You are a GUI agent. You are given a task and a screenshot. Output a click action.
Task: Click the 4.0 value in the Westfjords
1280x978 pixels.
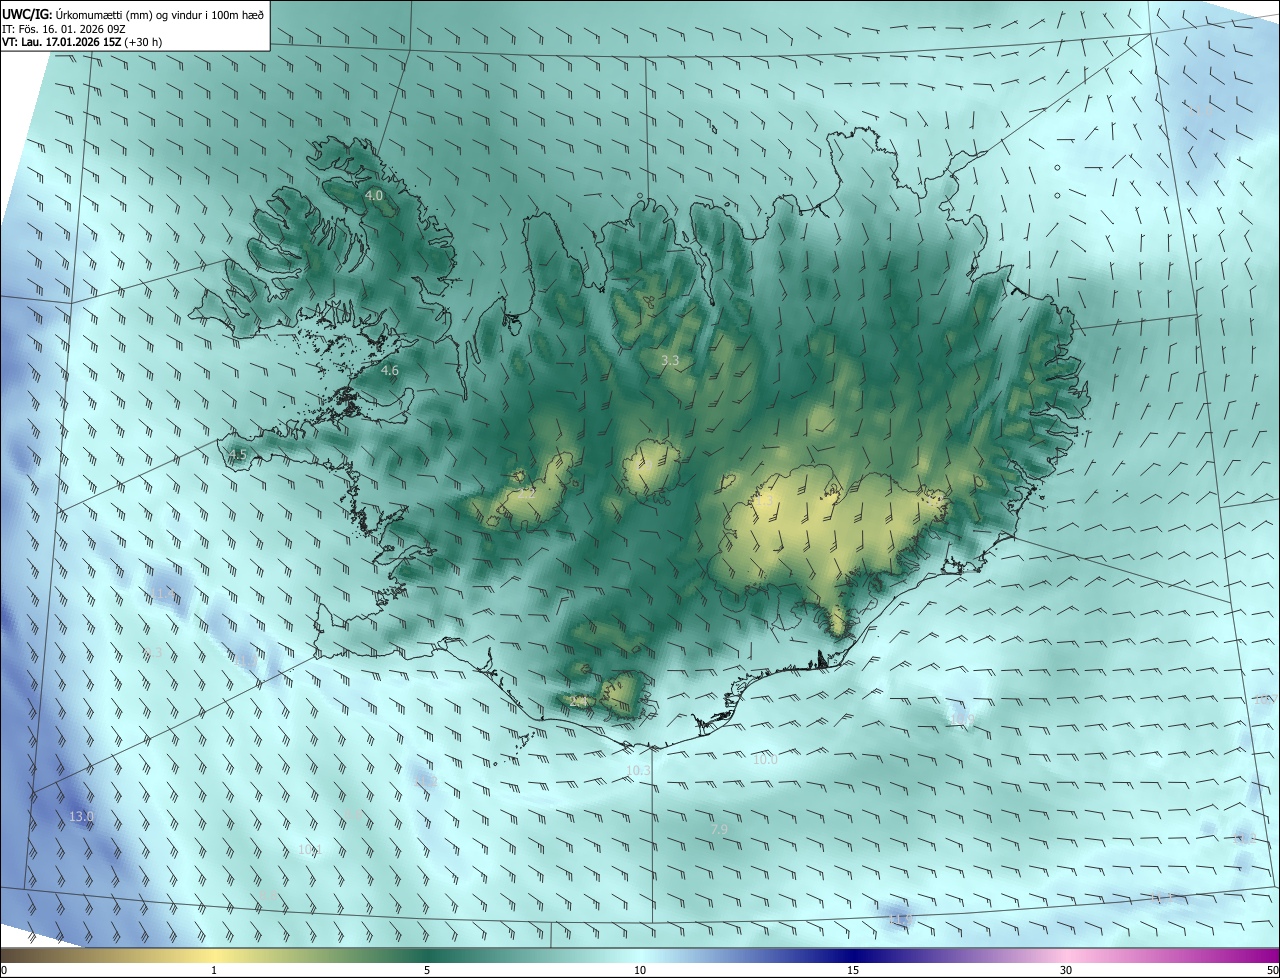tap(374, 196)
